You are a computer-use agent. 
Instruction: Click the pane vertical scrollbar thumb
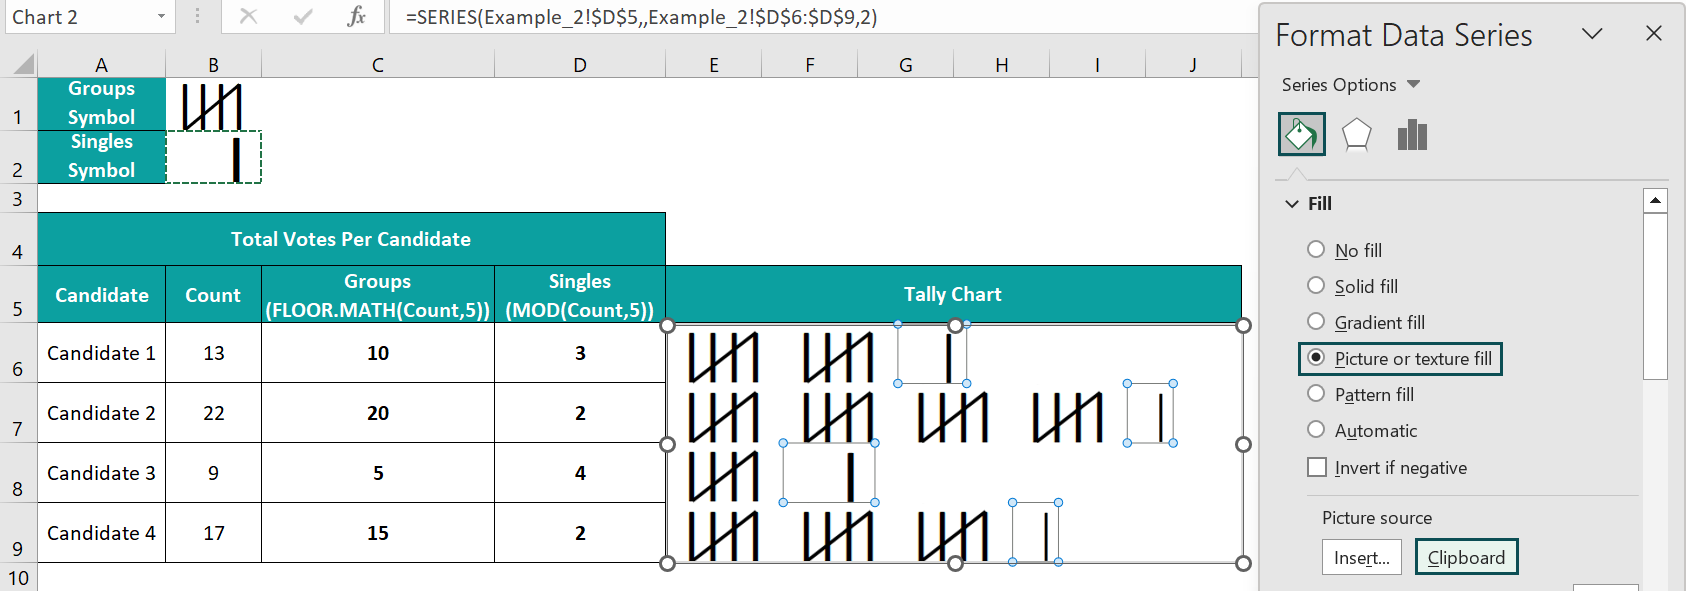(x=1655, y=296)
